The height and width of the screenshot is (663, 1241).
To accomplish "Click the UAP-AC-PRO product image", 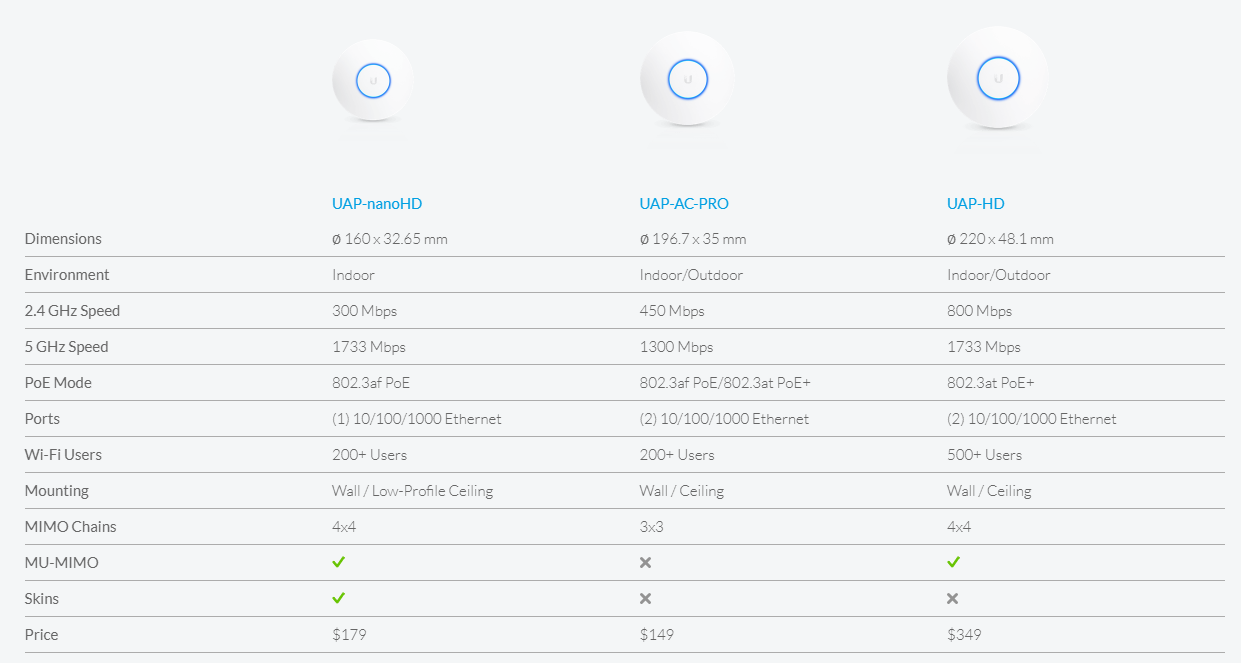I will coord(687,78).
